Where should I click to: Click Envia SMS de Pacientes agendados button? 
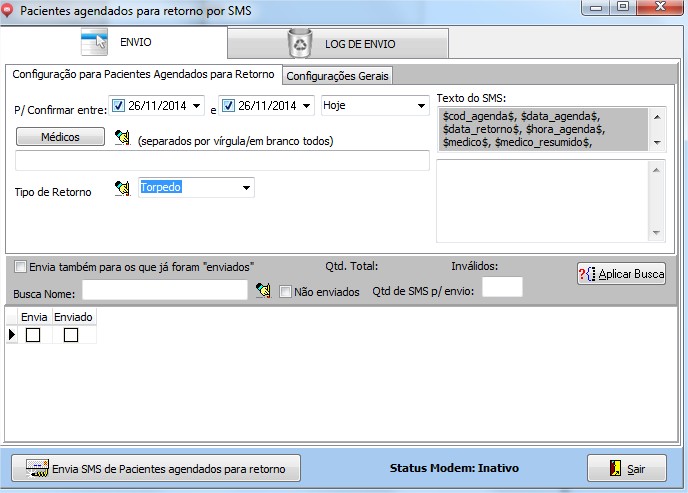click(155, 468)
